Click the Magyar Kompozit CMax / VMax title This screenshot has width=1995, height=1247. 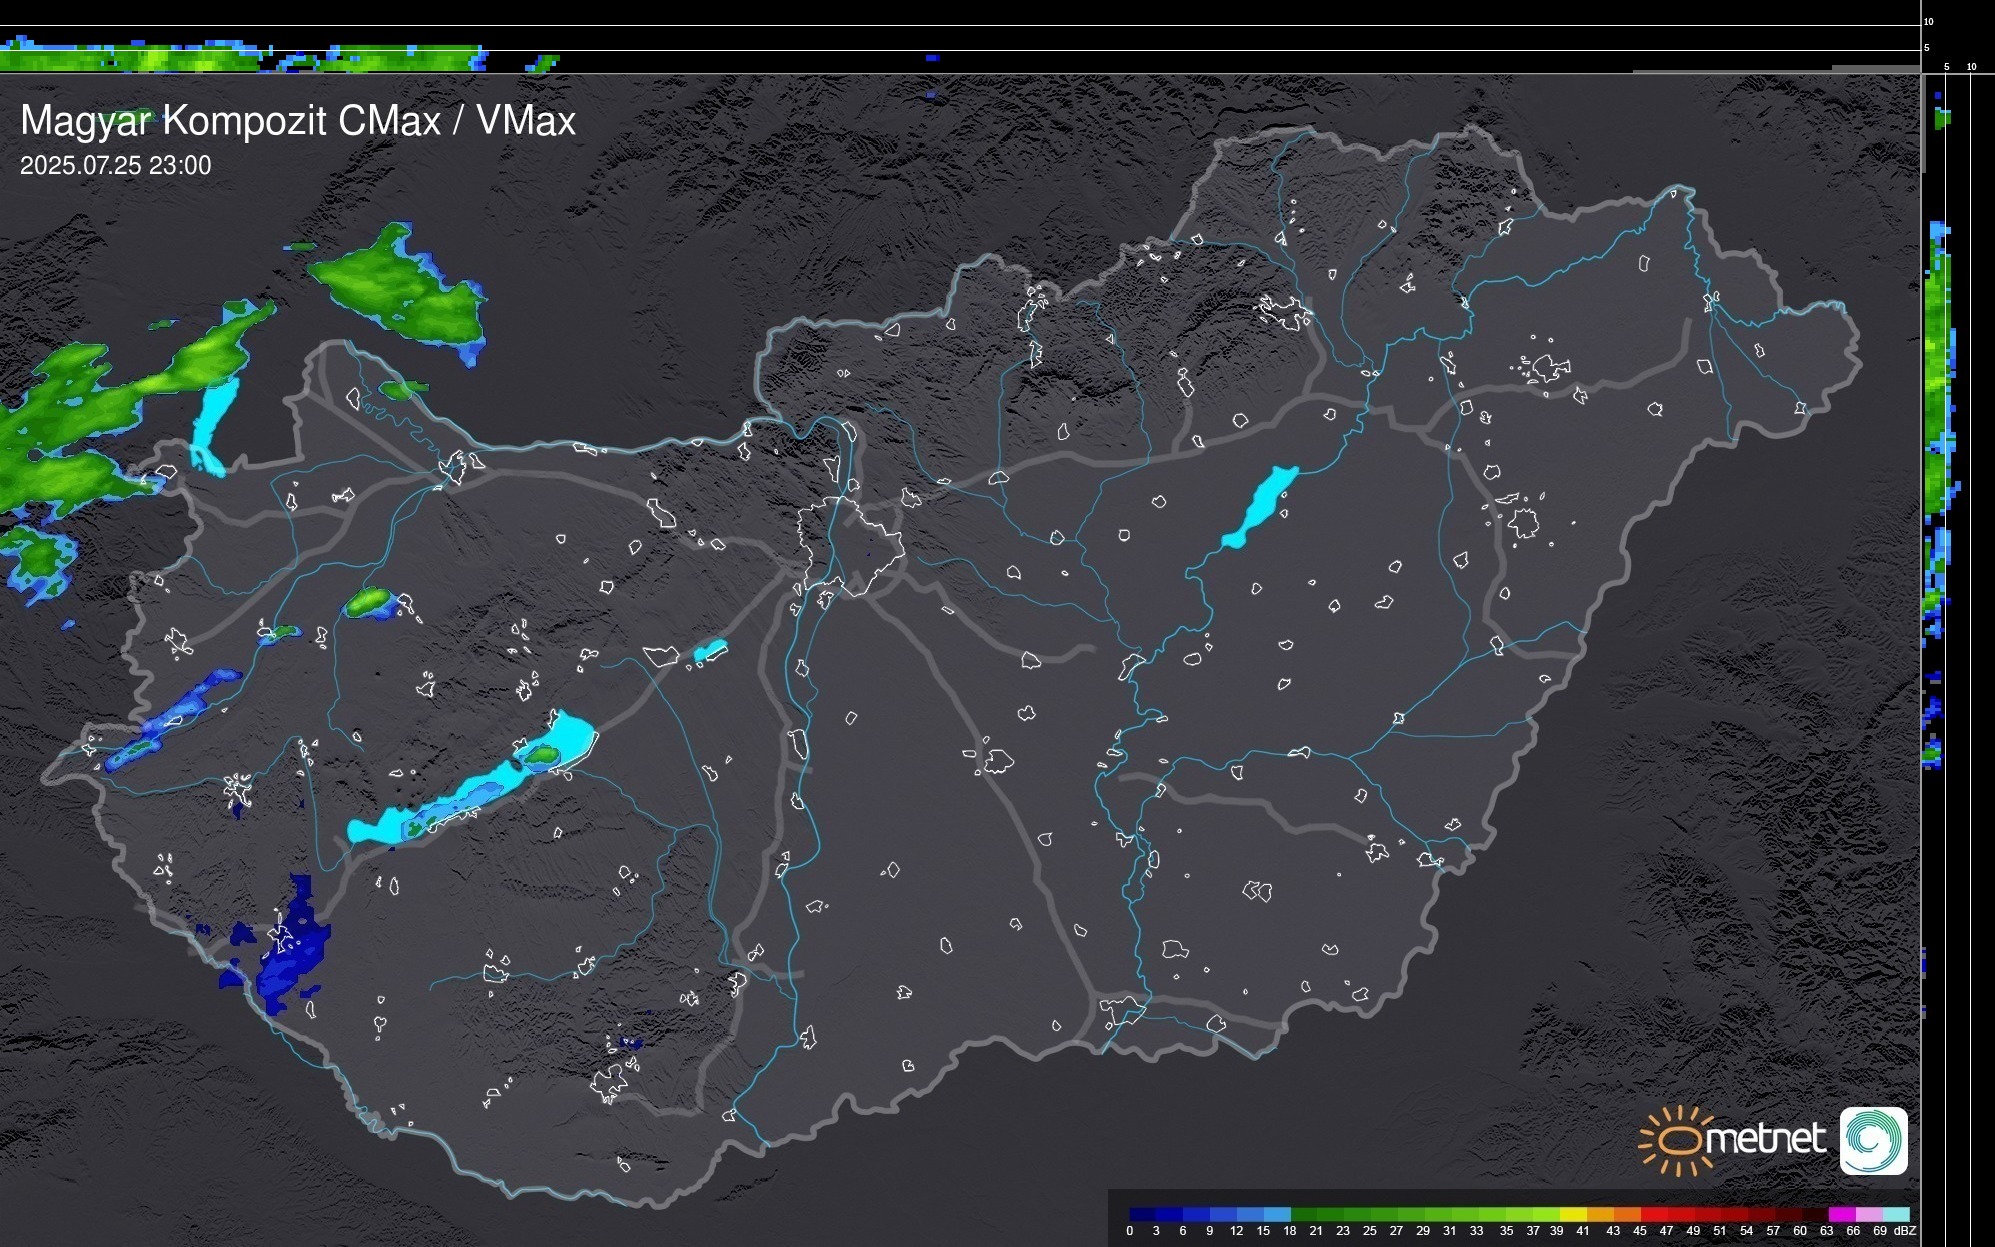point(298,121)
